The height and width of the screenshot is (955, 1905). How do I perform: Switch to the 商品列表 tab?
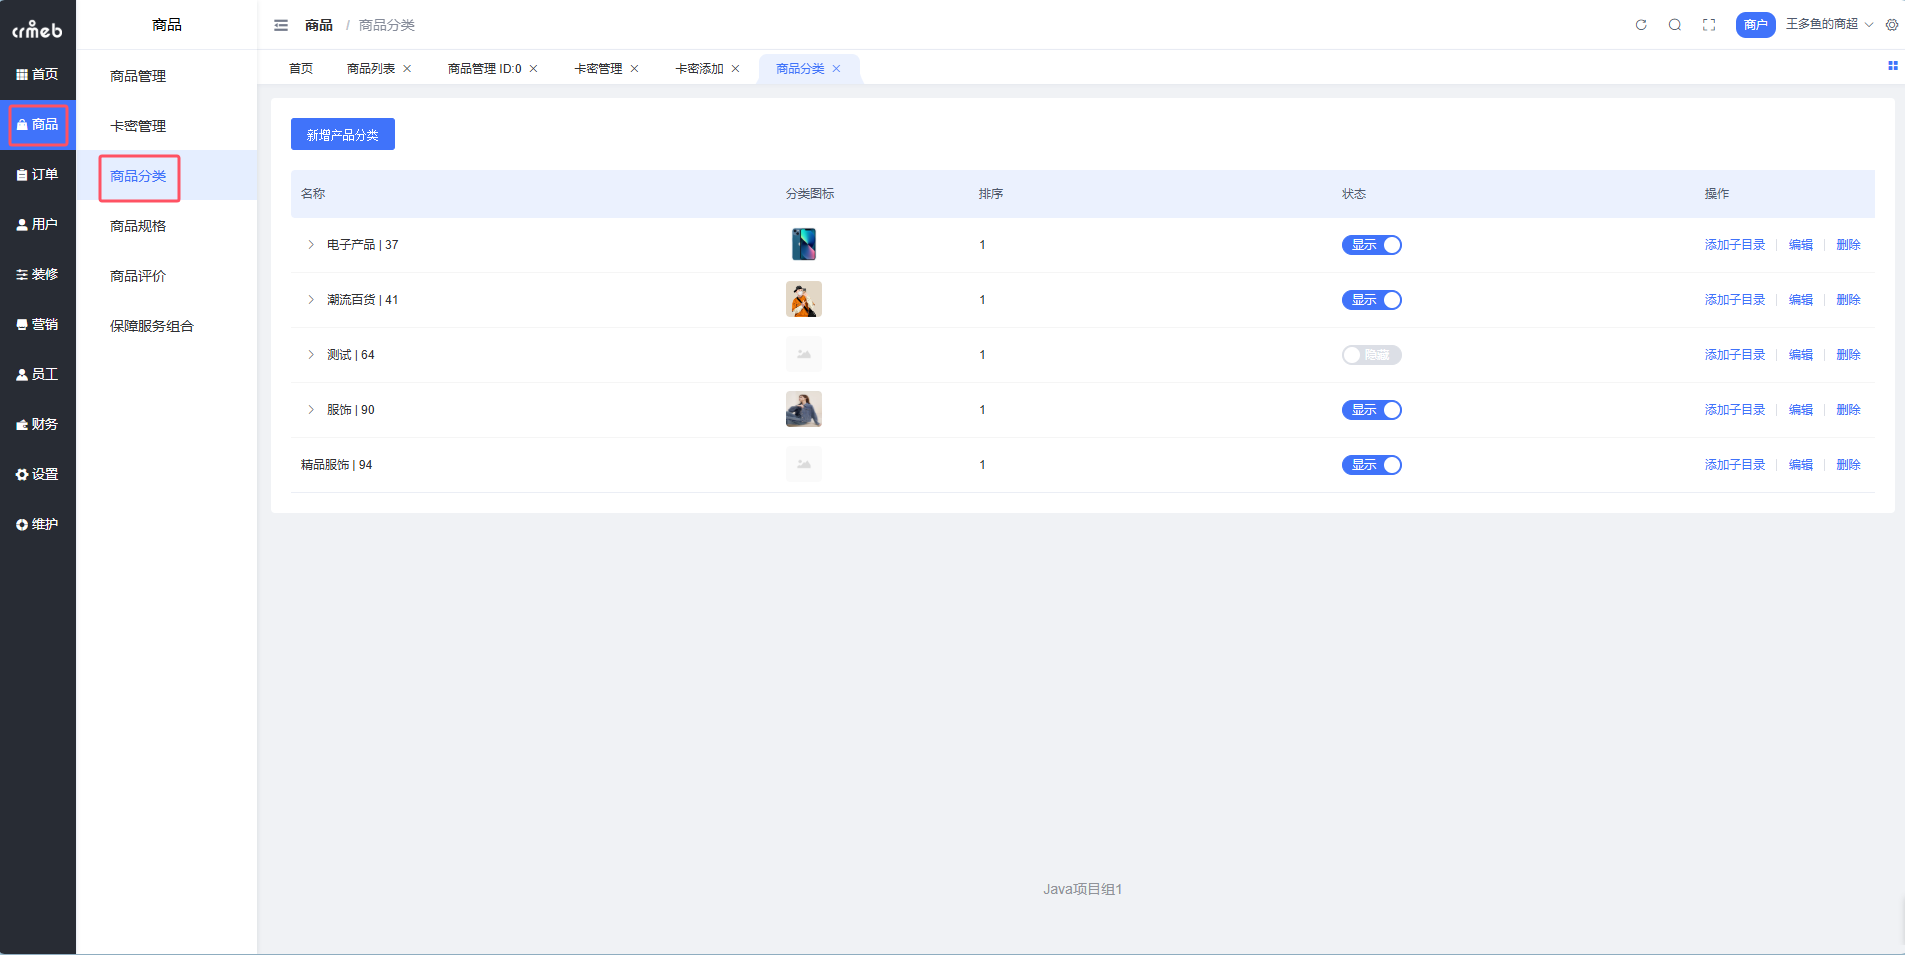371,69
